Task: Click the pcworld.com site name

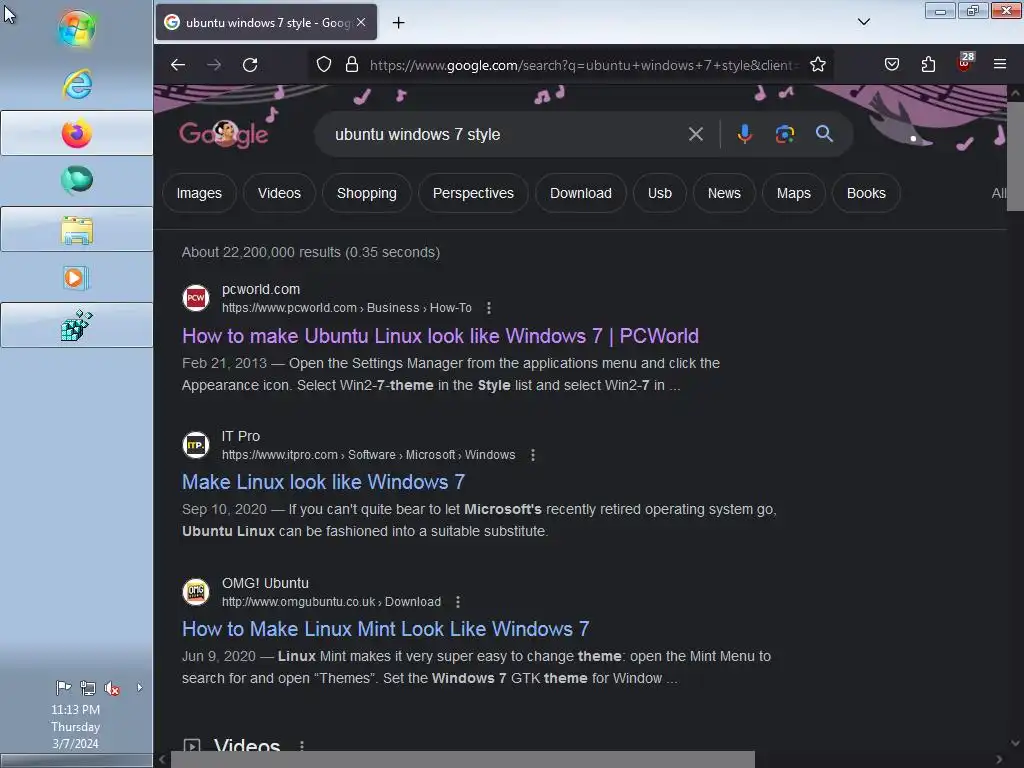Action: [261, 289]
